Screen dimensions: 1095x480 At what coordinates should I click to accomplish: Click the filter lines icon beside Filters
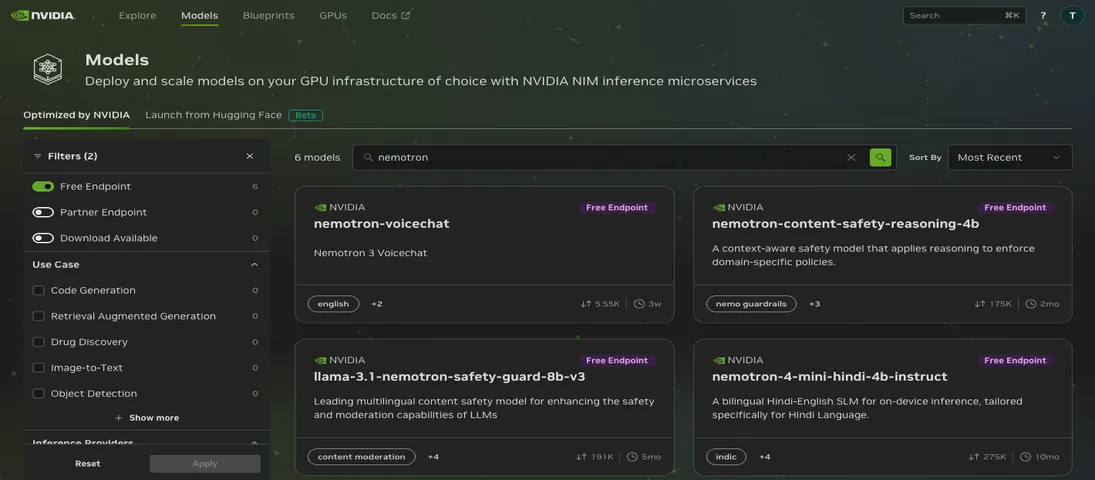(38, 157)
